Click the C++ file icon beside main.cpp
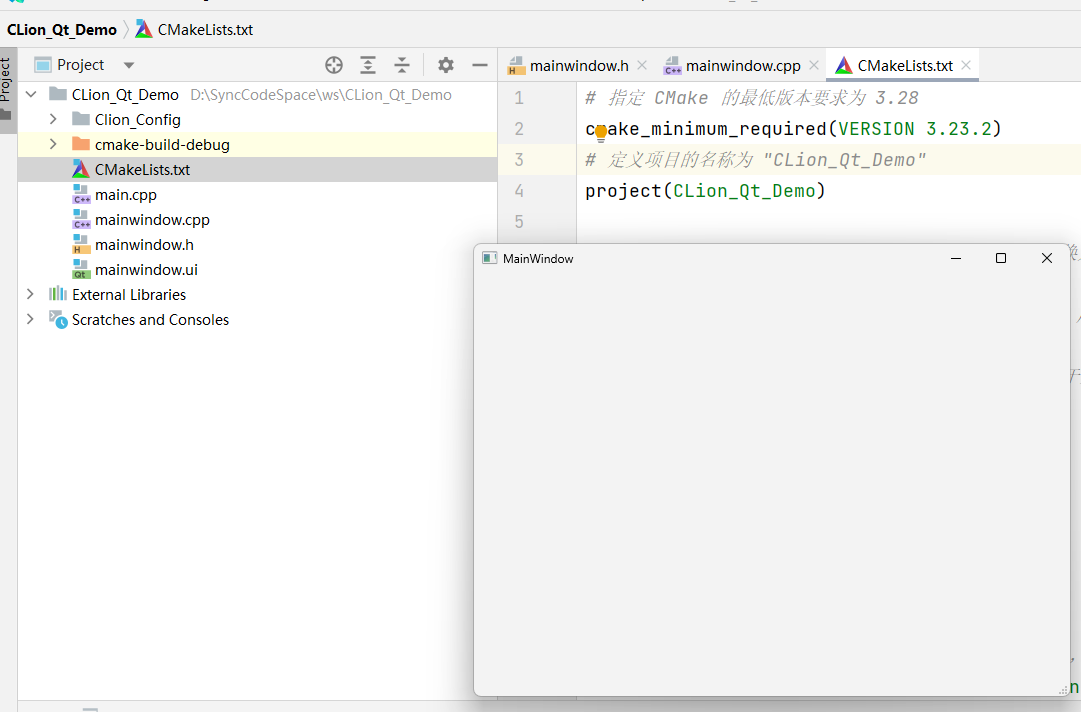The image size is (1081, 712). pos(81,194)
